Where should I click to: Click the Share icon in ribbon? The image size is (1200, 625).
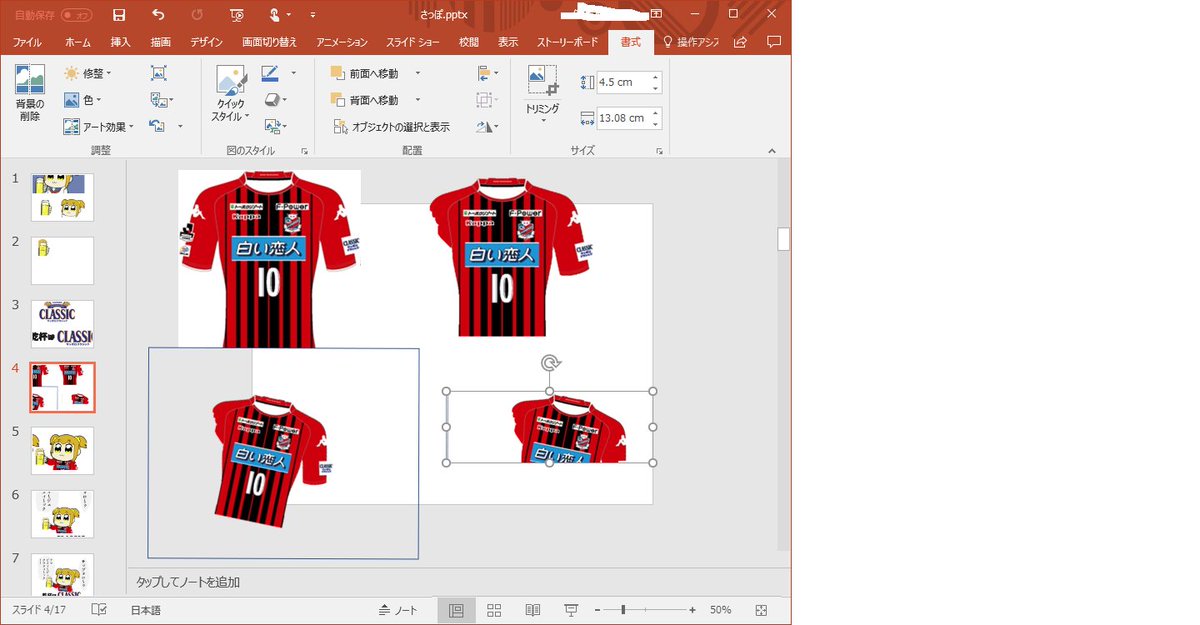(x=741, y=42)
